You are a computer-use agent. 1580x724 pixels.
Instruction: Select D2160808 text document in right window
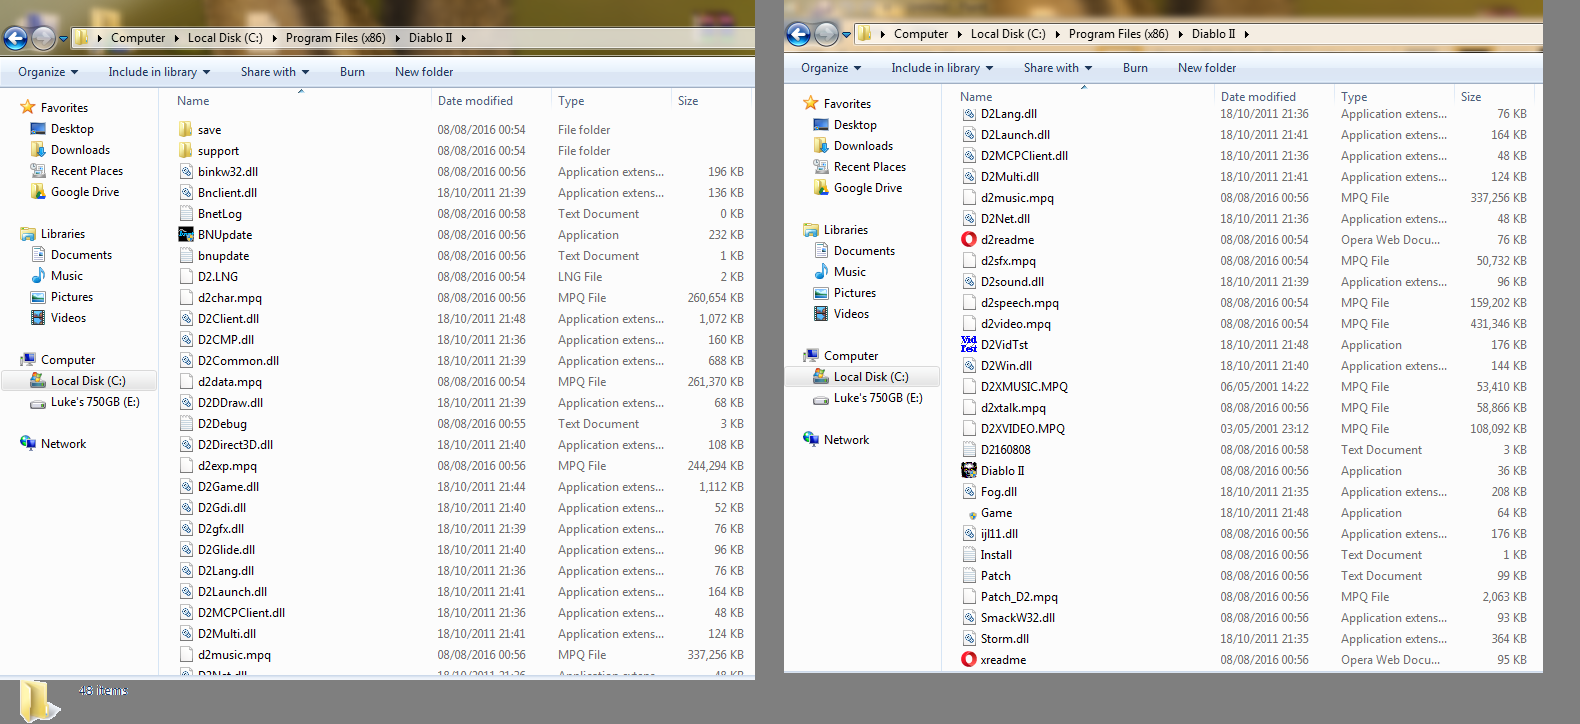1005,450
